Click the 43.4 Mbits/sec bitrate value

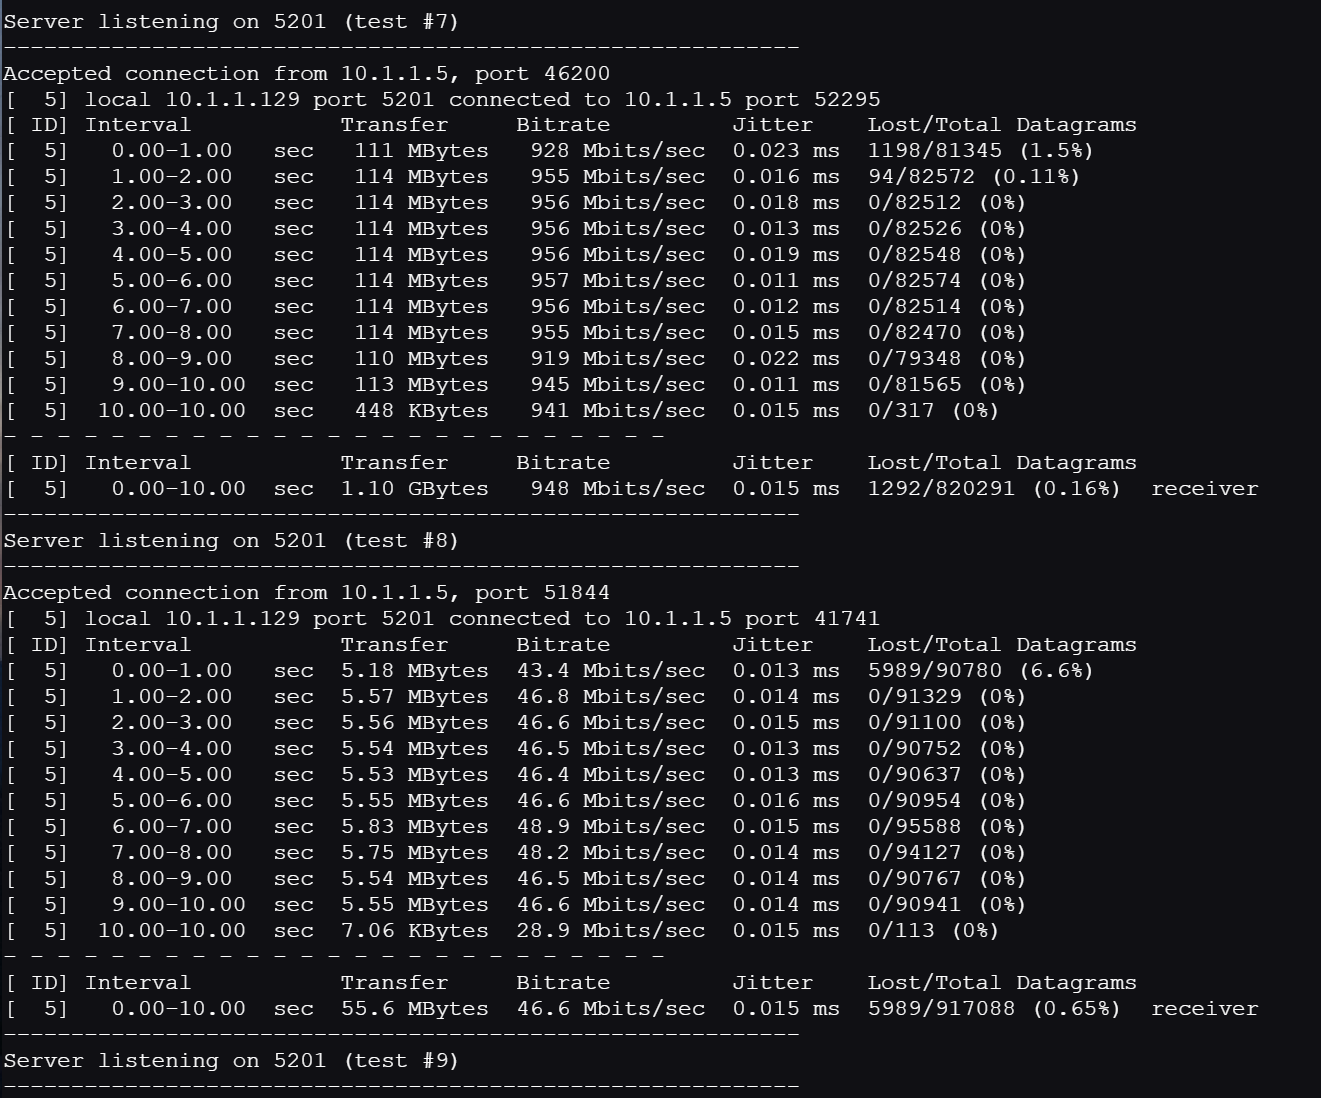point(611,671)
